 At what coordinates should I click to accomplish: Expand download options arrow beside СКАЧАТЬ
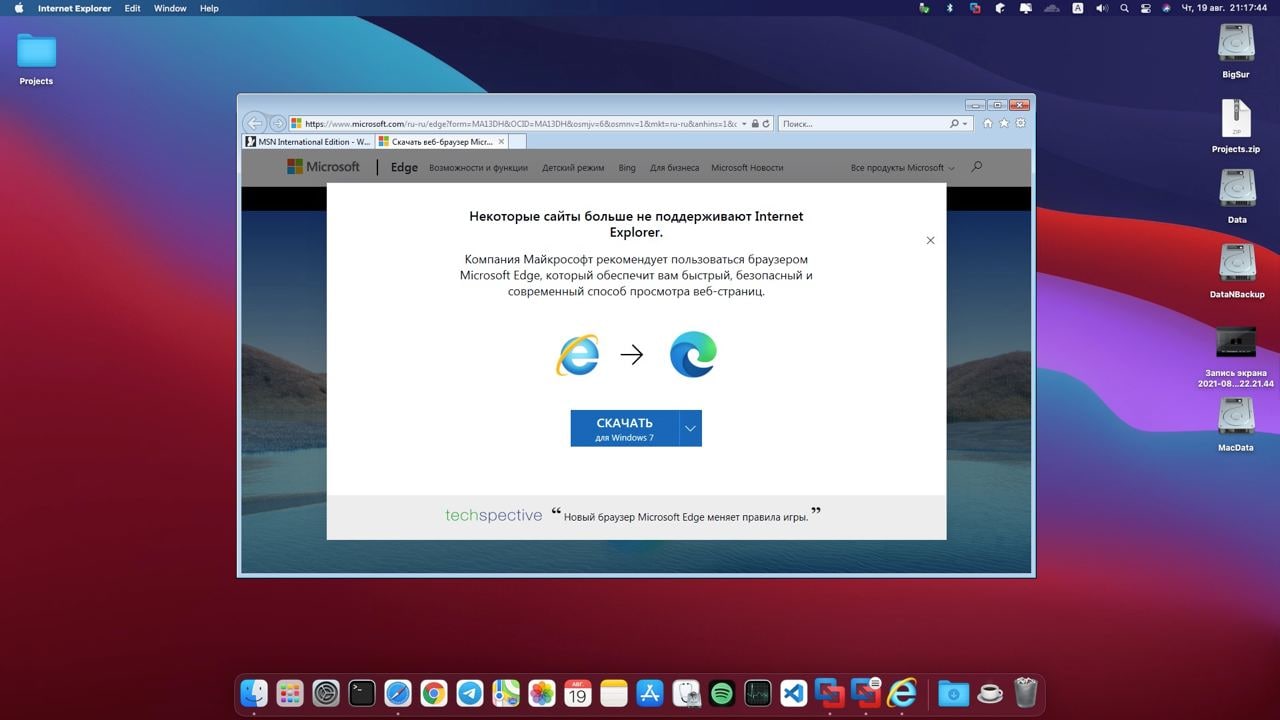[690, 428]
